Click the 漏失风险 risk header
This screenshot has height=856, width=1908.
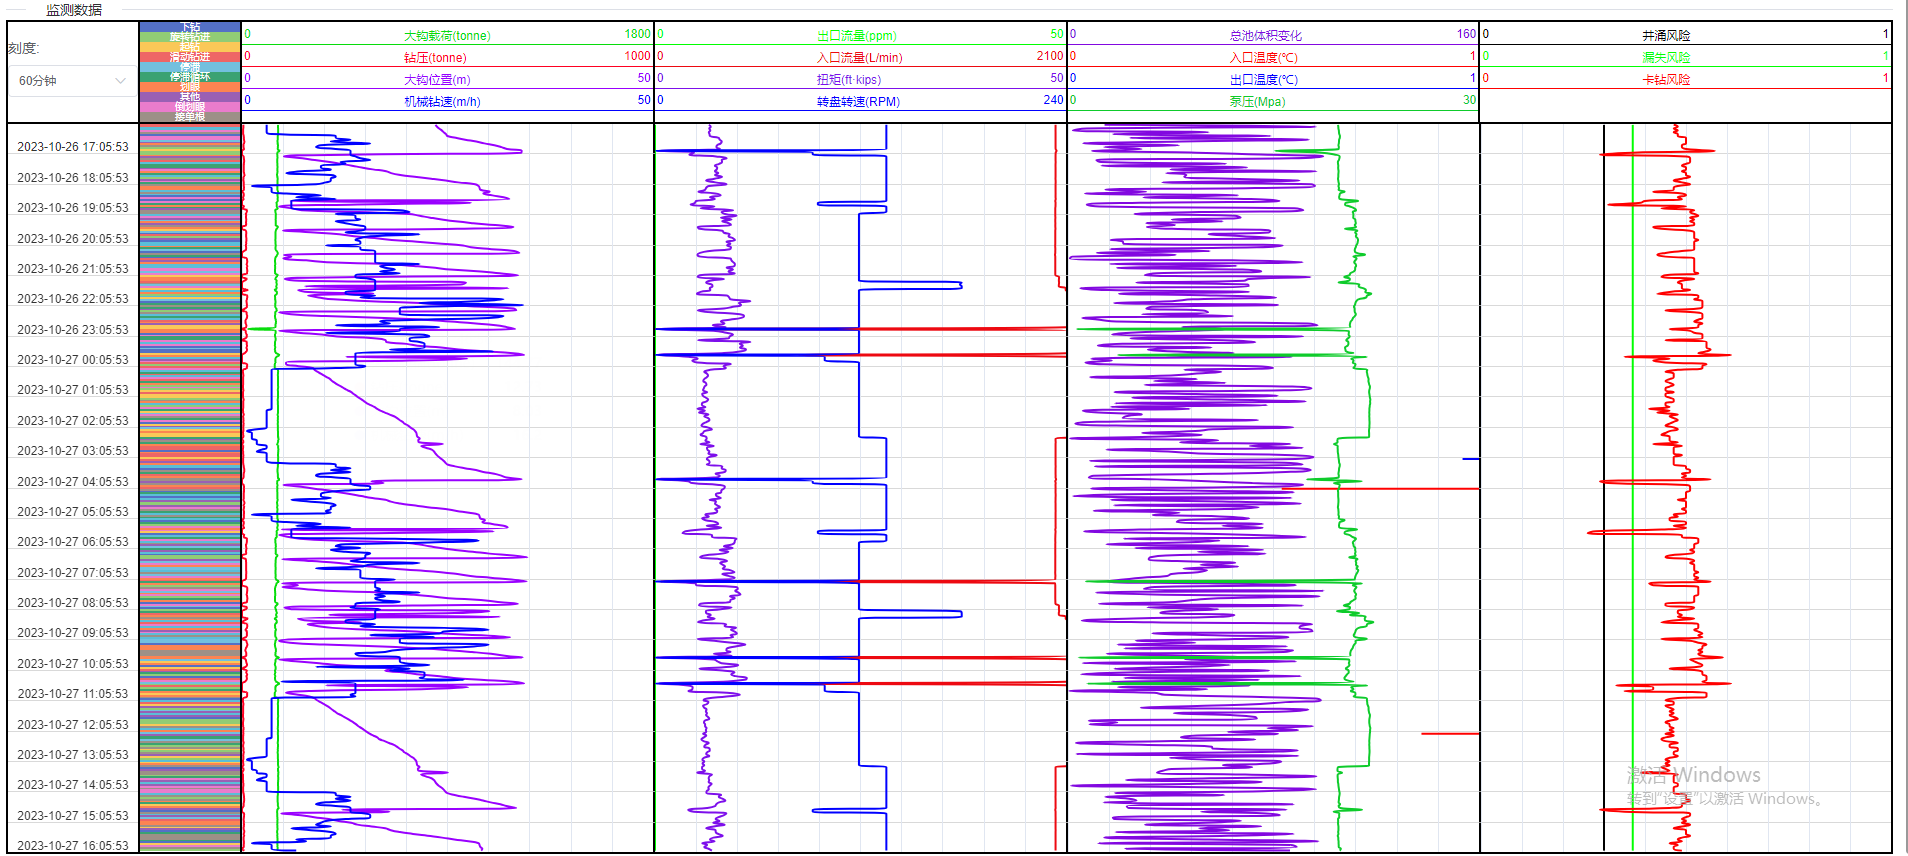(1666, 57)
